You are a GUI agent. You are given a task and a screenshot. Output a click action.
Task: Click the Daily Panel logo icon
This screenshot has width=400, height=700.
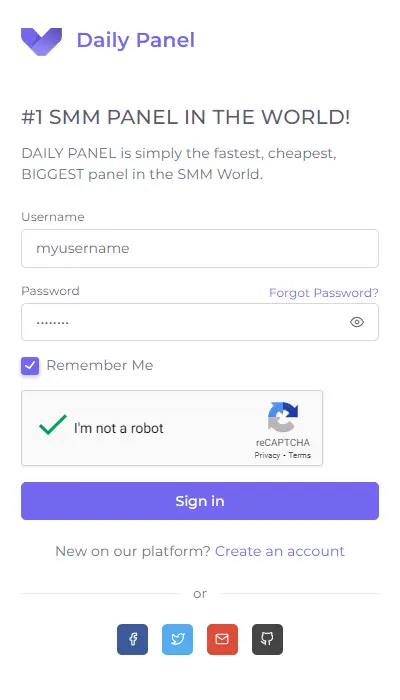pos(42,42)
